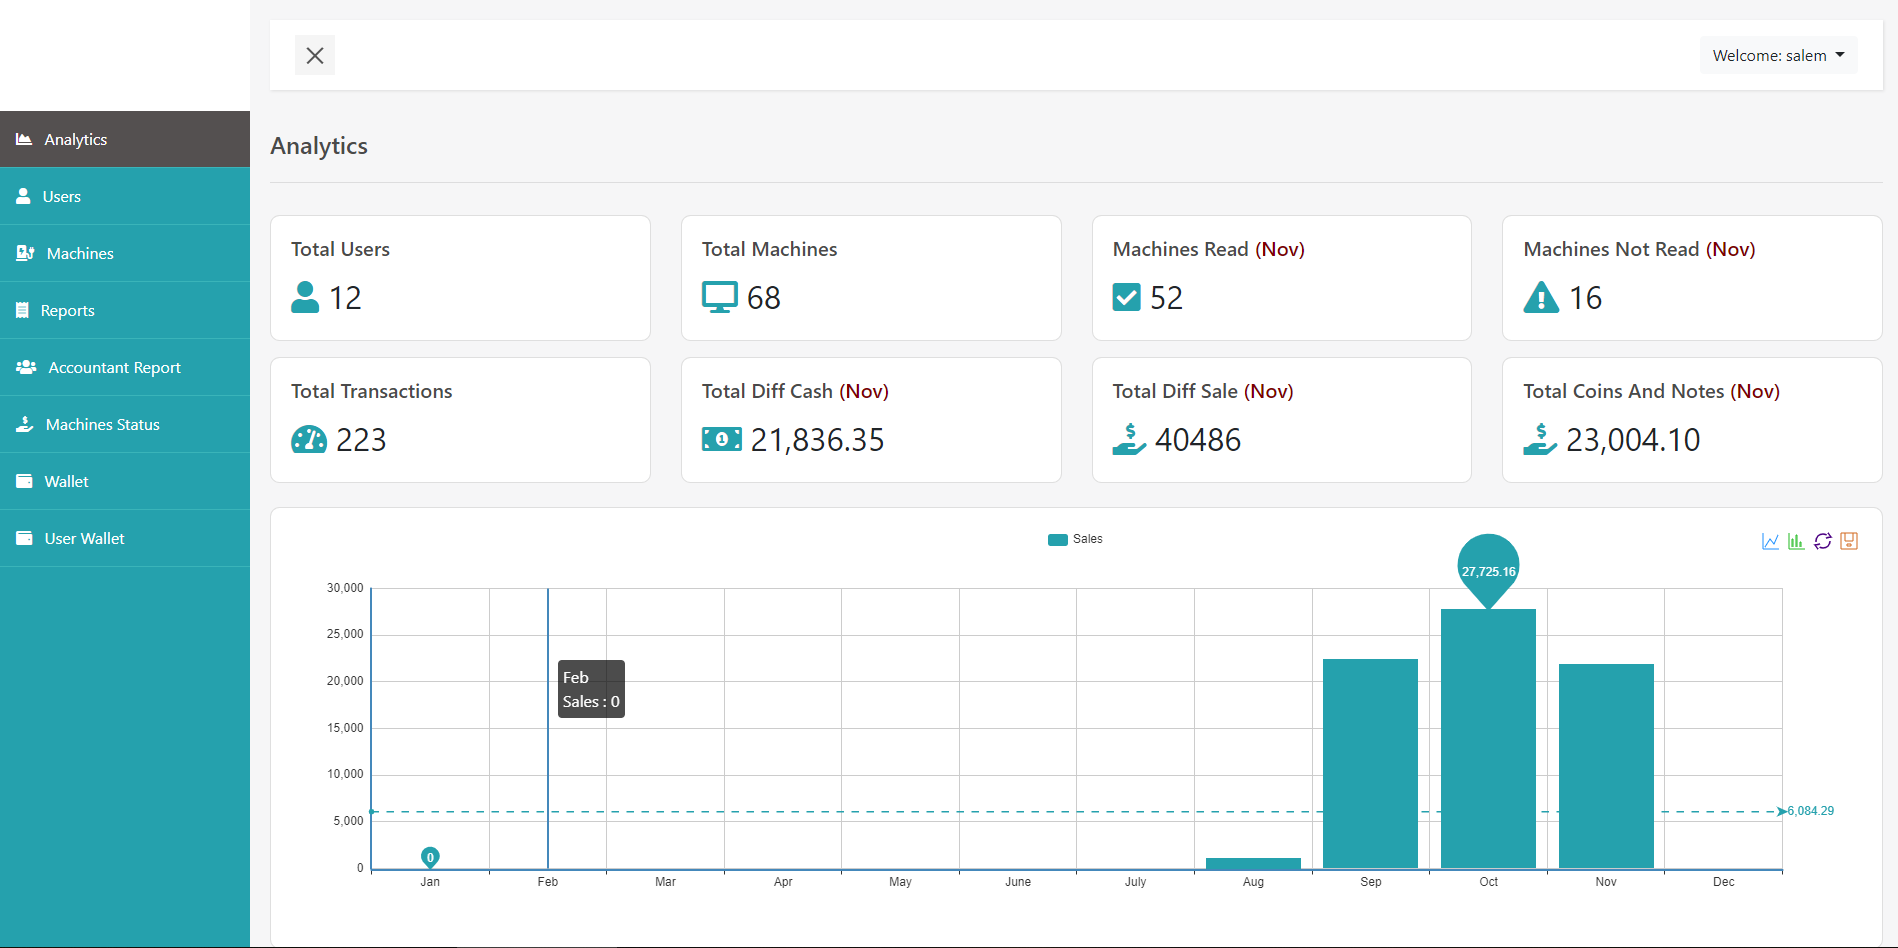Image resolution: width=1898 pixels, height=948 pixels.
Task: Save chart as image icon
Action: (x=1849, y=541)
